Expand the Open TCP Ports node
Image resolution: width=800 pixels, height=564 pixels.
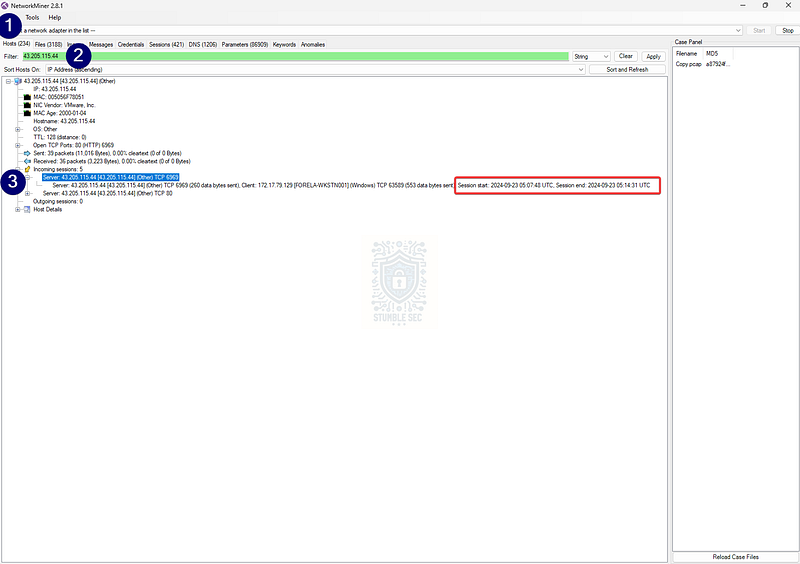(x=18, y=145)
